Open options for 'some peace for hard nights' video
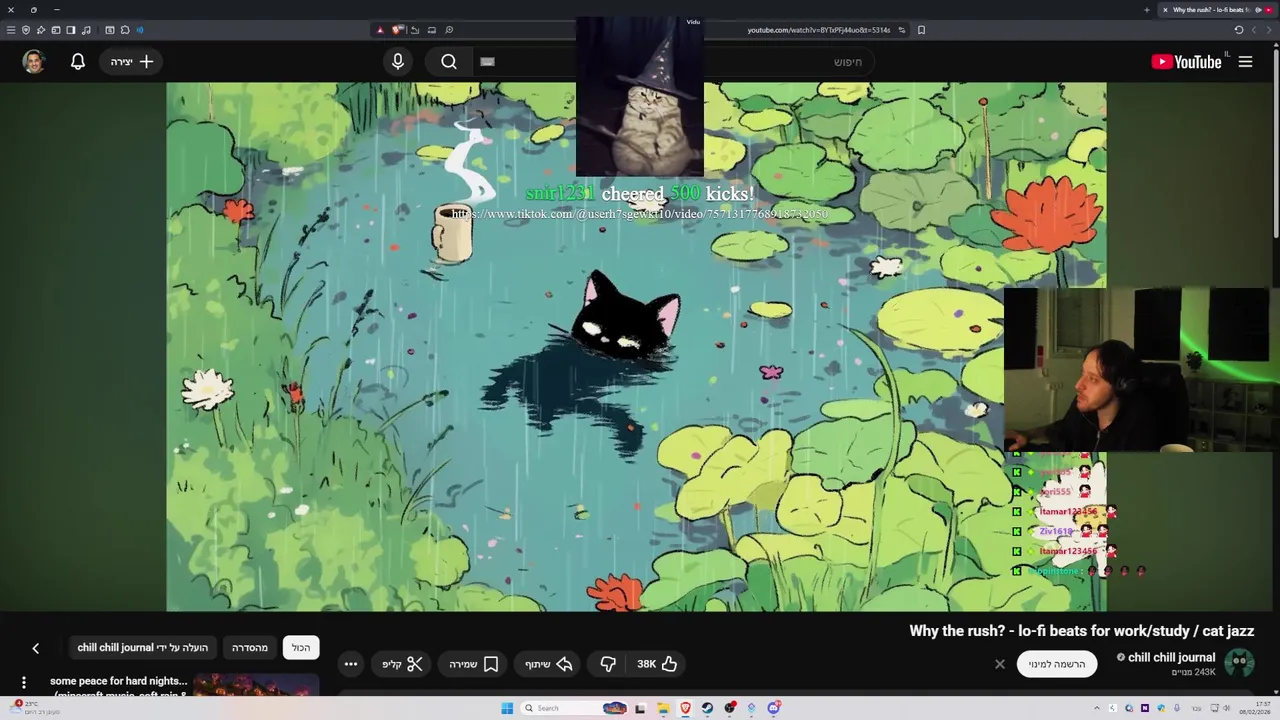 tap(23, 683)
